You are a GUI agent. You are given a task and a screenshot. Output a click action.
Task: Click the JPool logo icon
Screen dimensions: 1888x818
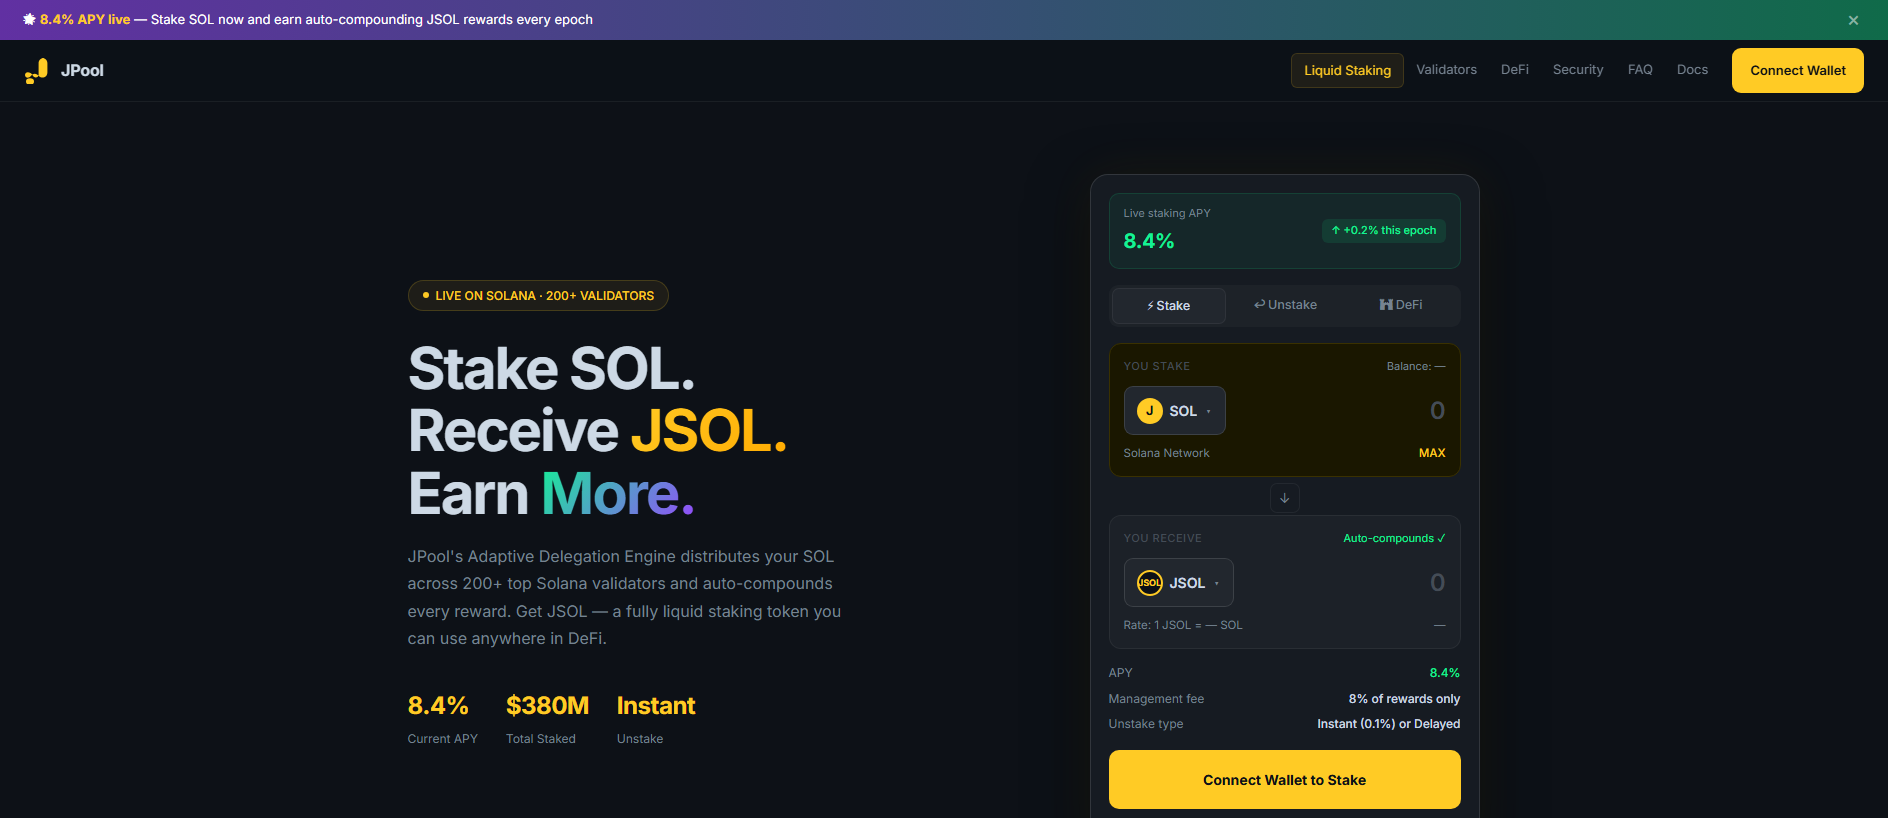tap(36, 70)
